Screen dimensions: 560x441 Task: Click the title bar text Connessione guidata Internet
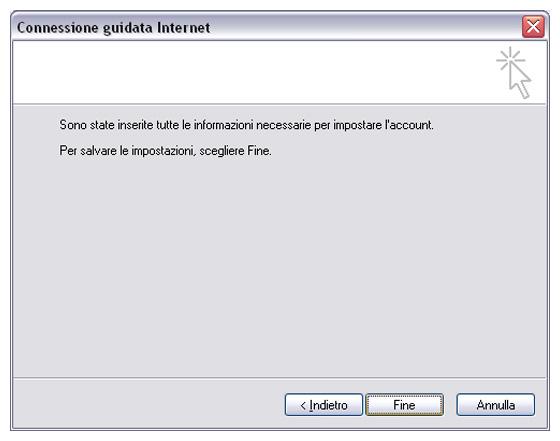coord(114,28)
